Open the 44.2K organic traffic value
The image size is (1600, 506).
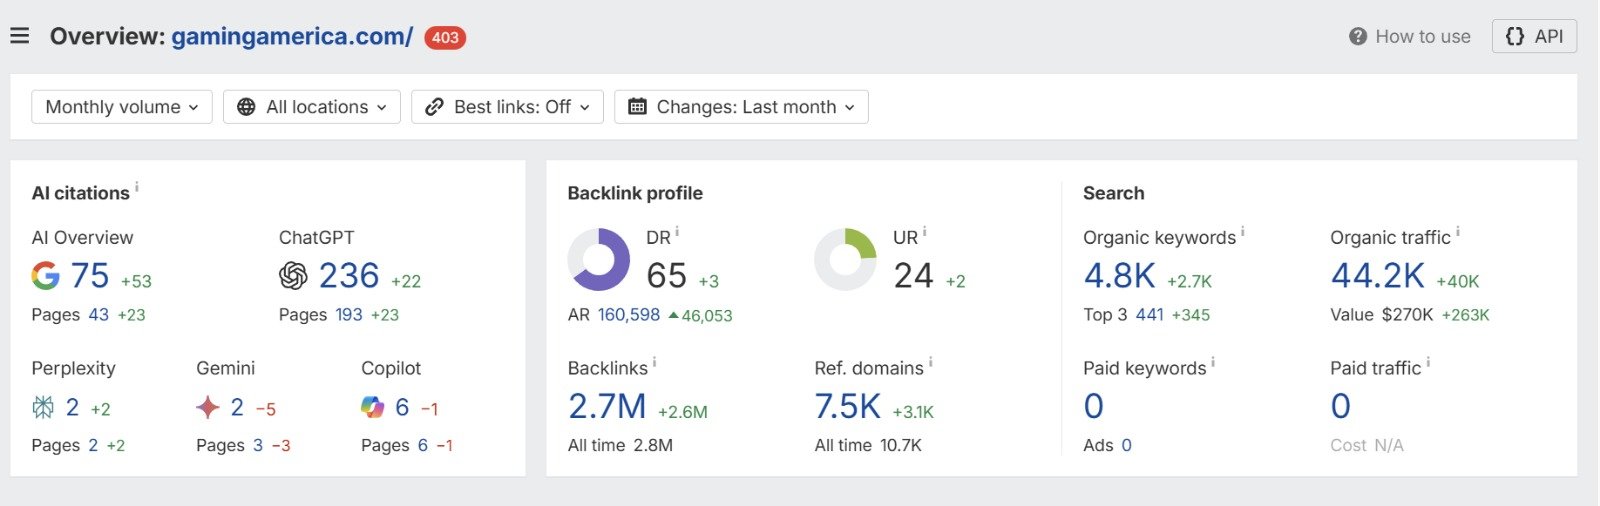pos(1377,275)
